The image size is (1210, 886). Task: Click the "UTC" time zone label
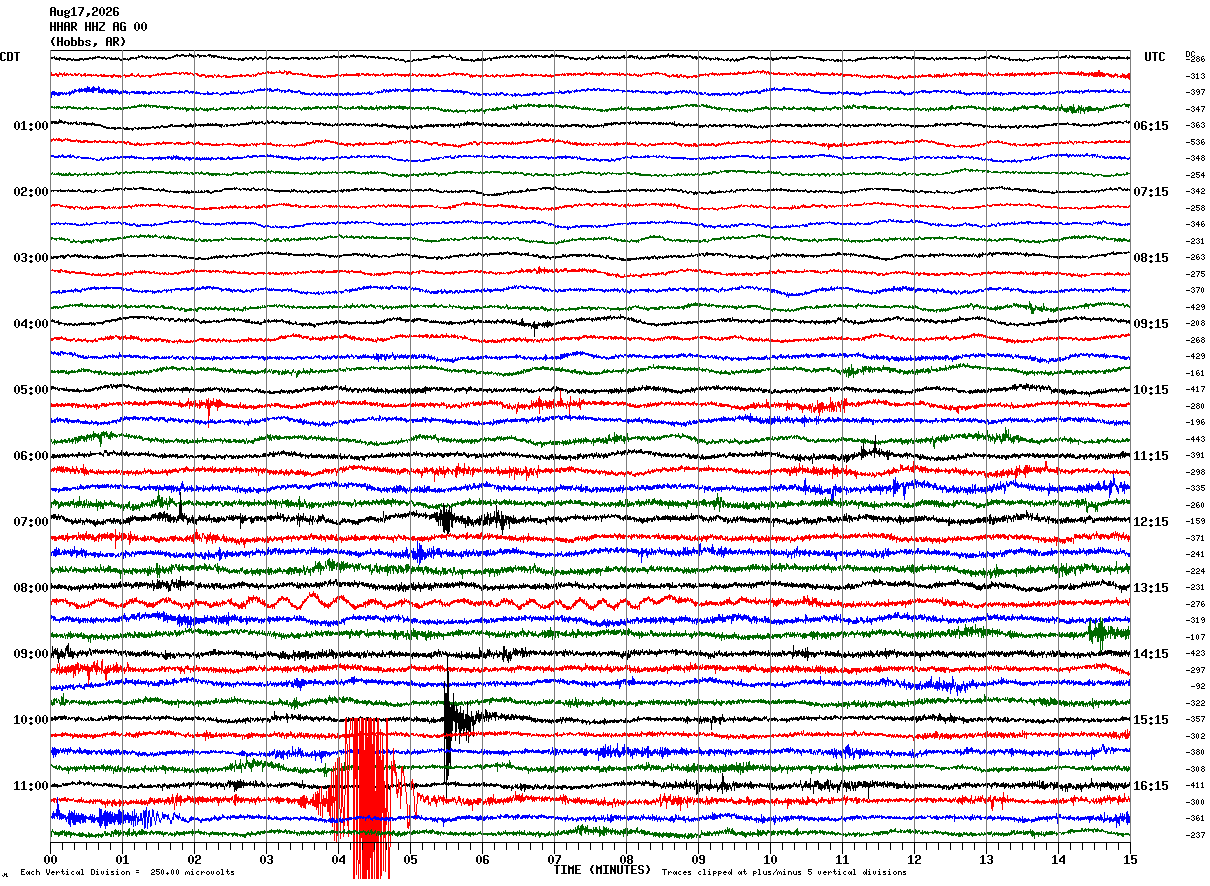1155,57
